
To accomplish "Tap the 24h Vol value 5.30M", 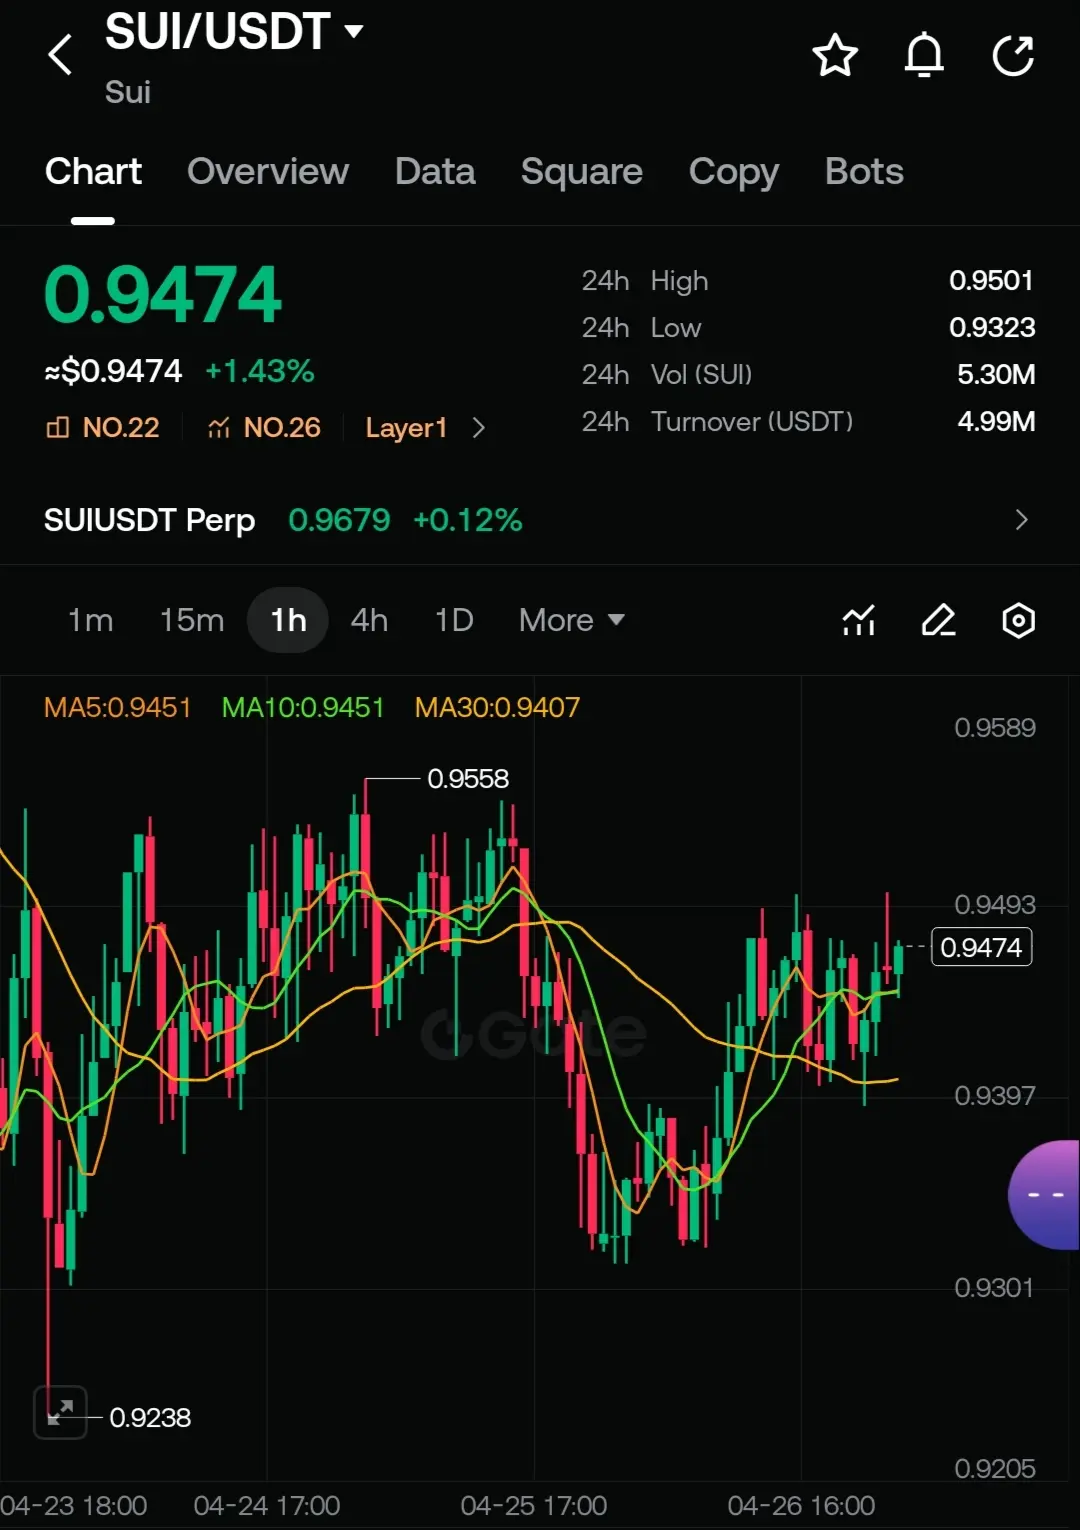I will click(996, 375).
